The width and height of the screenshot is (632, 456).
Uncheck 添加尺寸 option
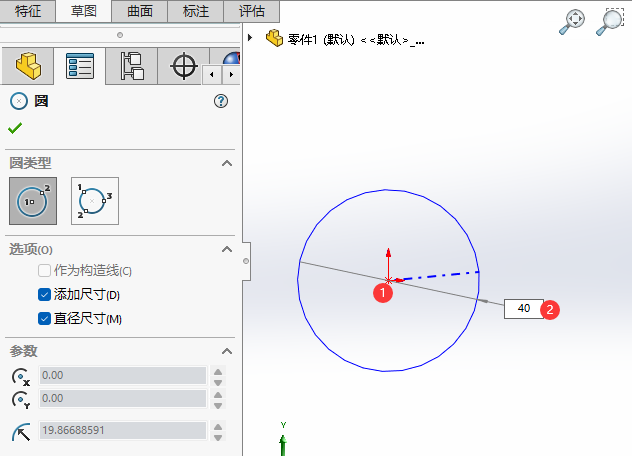click(44, 295)
